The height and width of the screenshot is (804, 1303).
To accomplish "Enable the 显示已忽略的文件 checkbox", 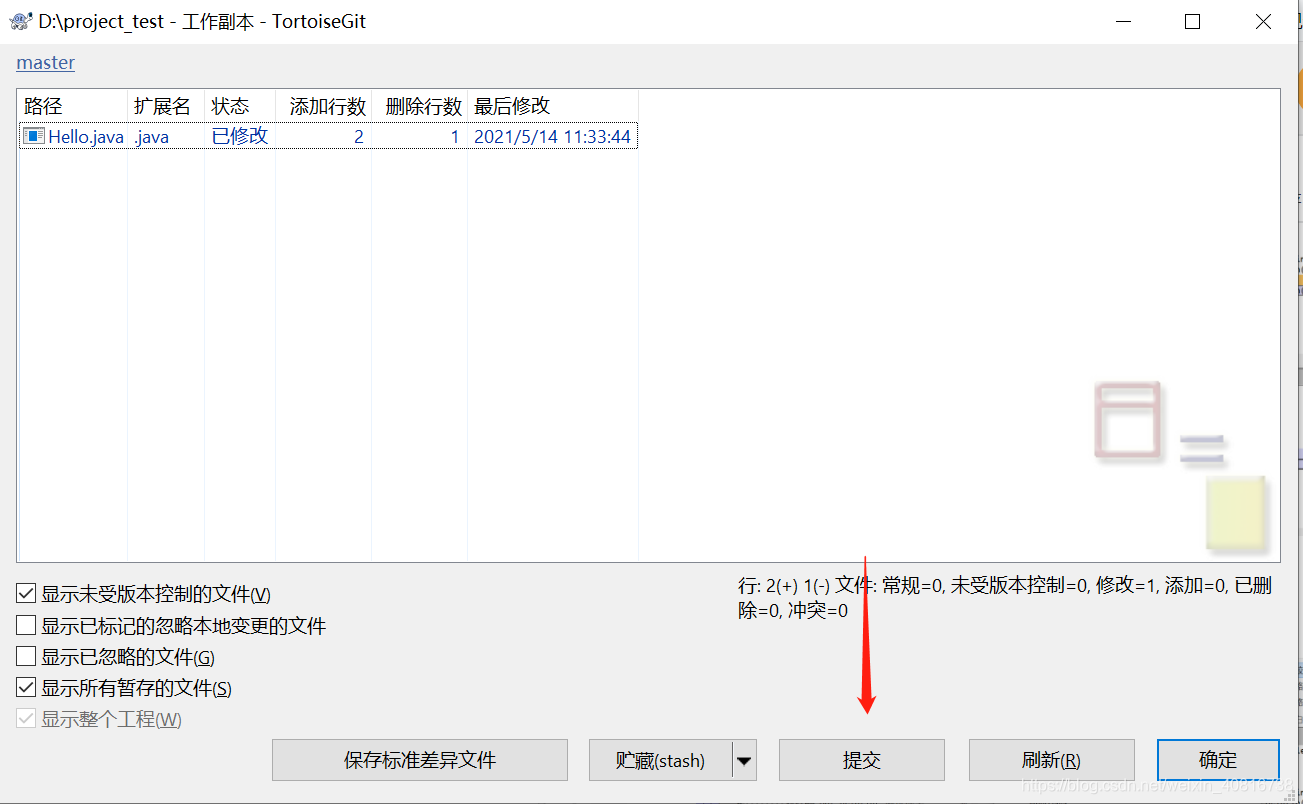I will coord(26,656).
